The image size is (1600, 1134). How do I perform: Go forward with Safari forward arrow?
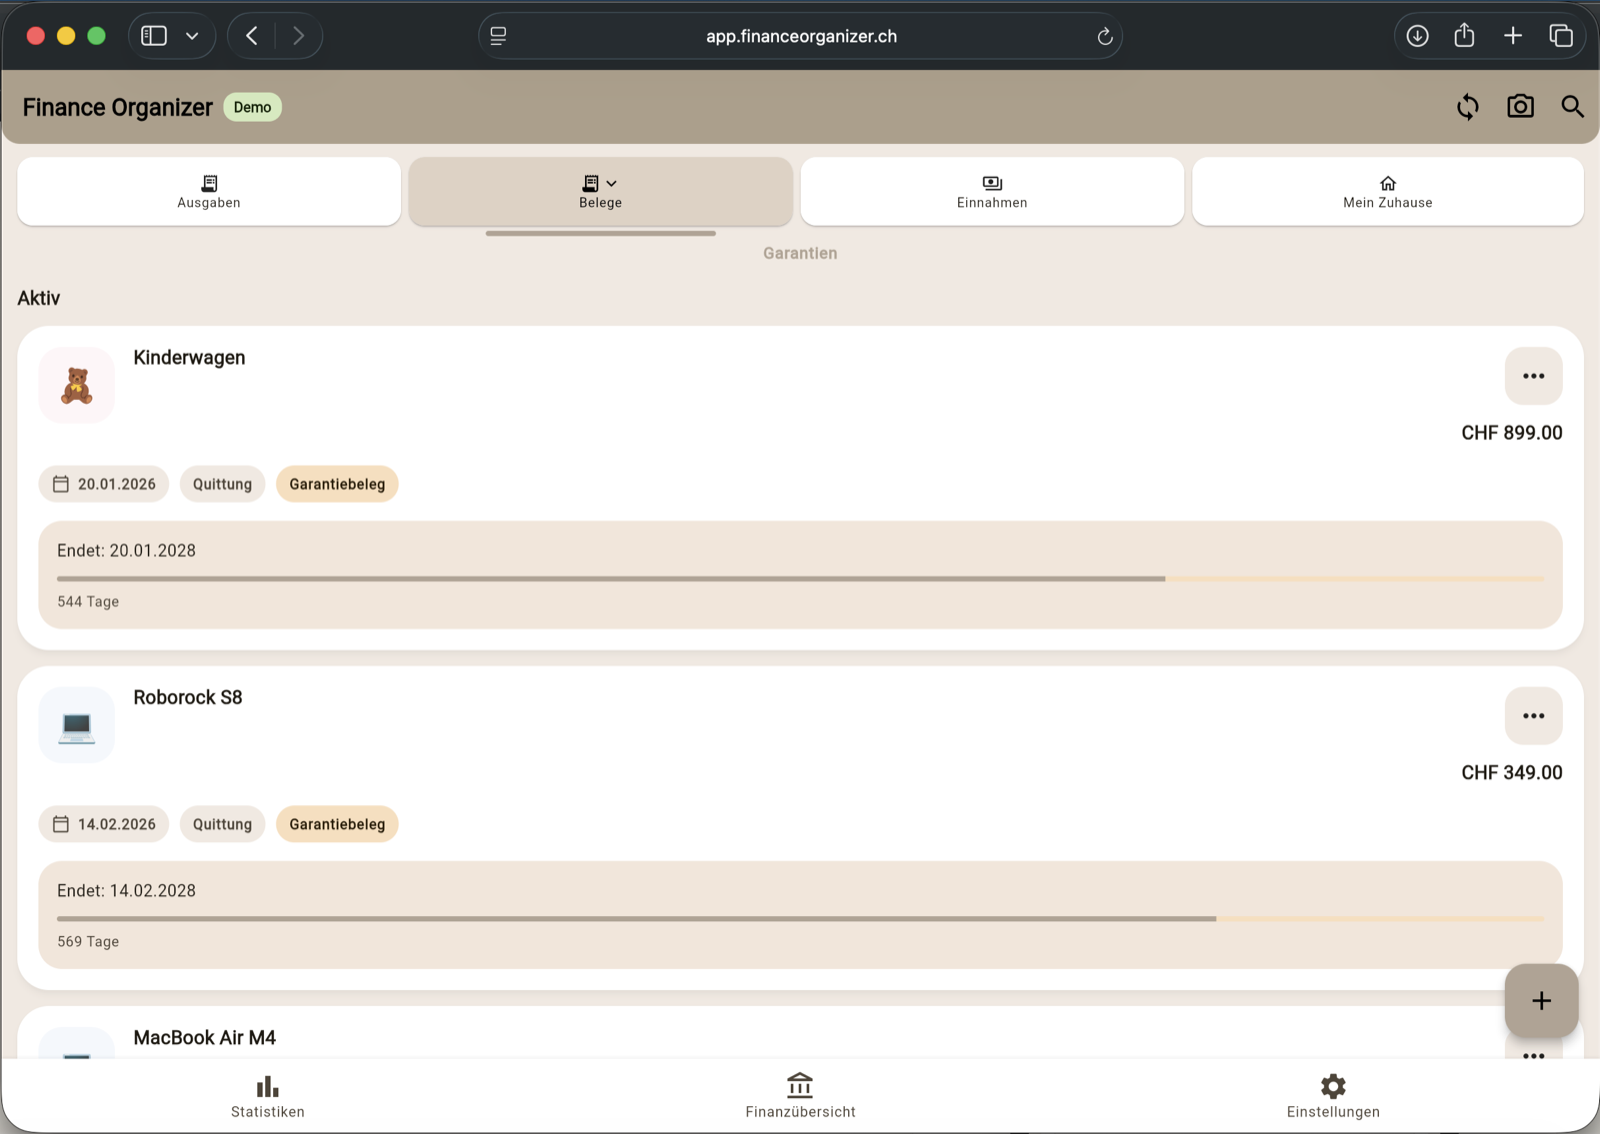298,36
